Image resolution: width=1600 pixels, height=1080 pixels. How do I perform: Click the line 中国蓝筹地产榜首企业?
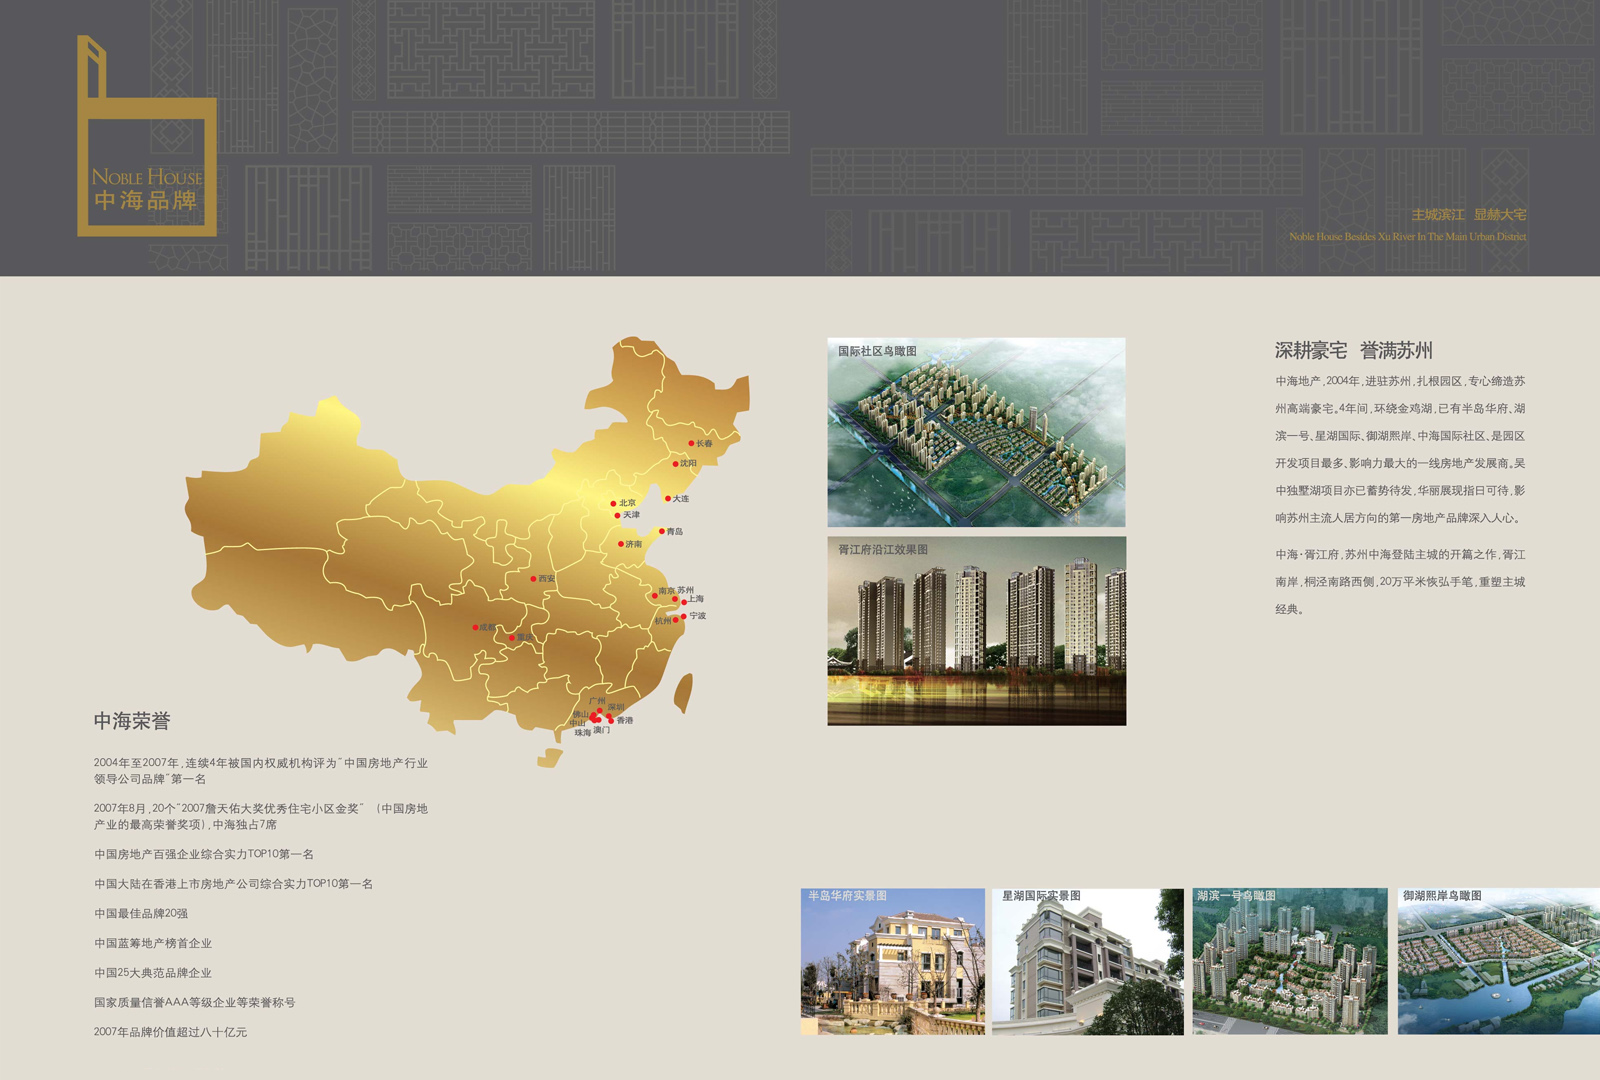153,943
